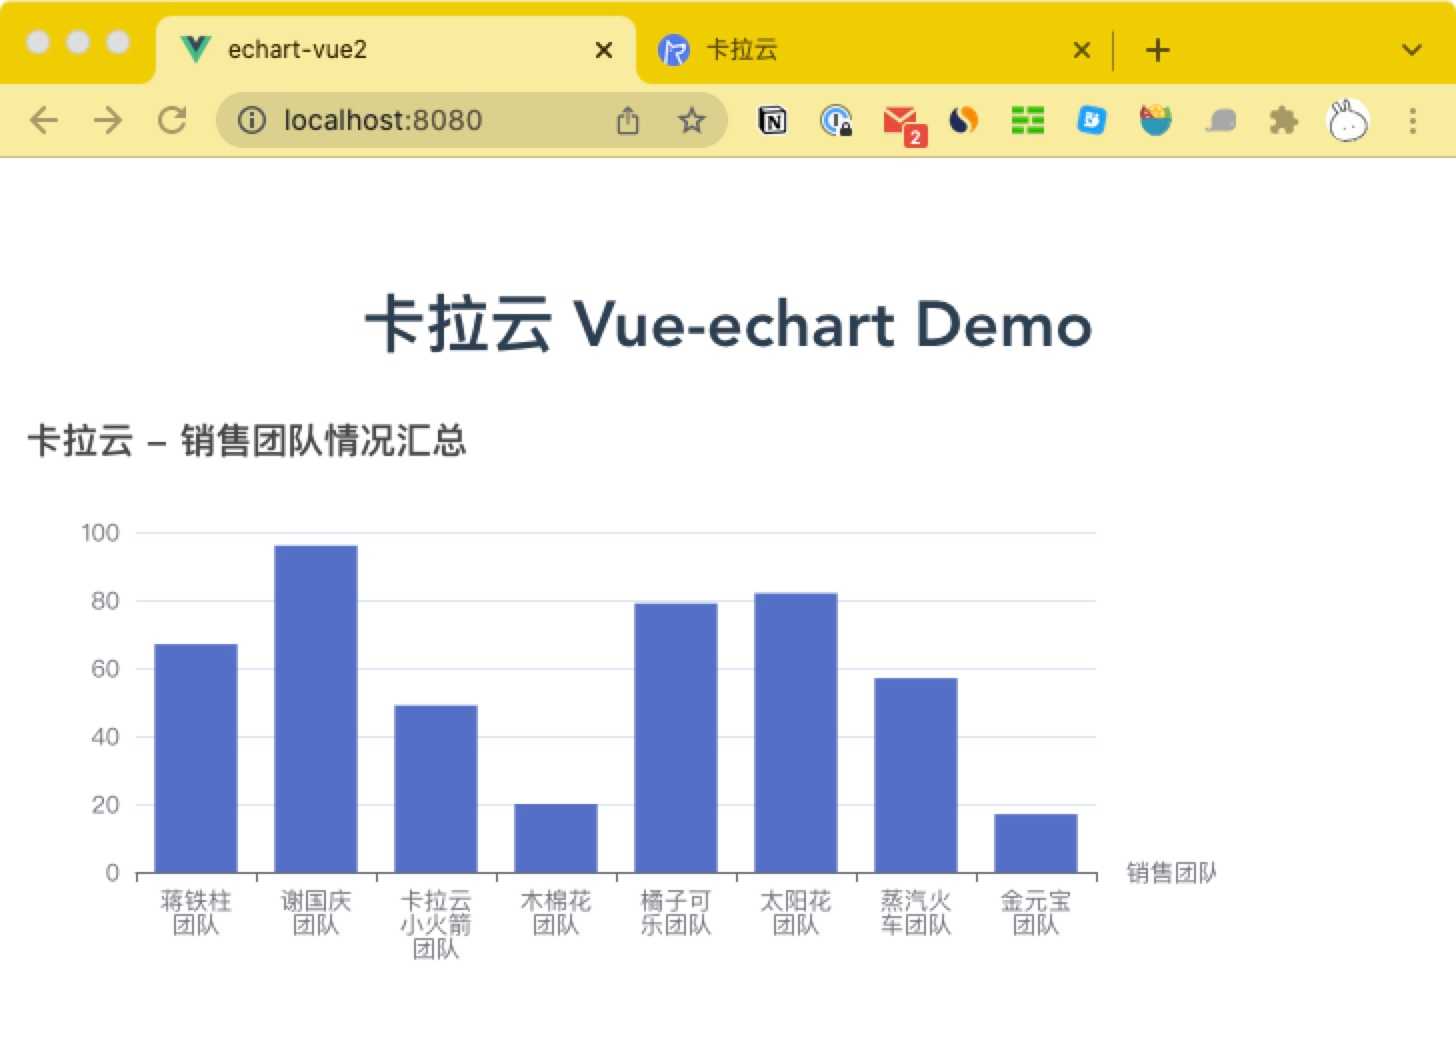Click the y-axis value 100
Viewport: 1456px width, 1048px height.
point(101,533)
